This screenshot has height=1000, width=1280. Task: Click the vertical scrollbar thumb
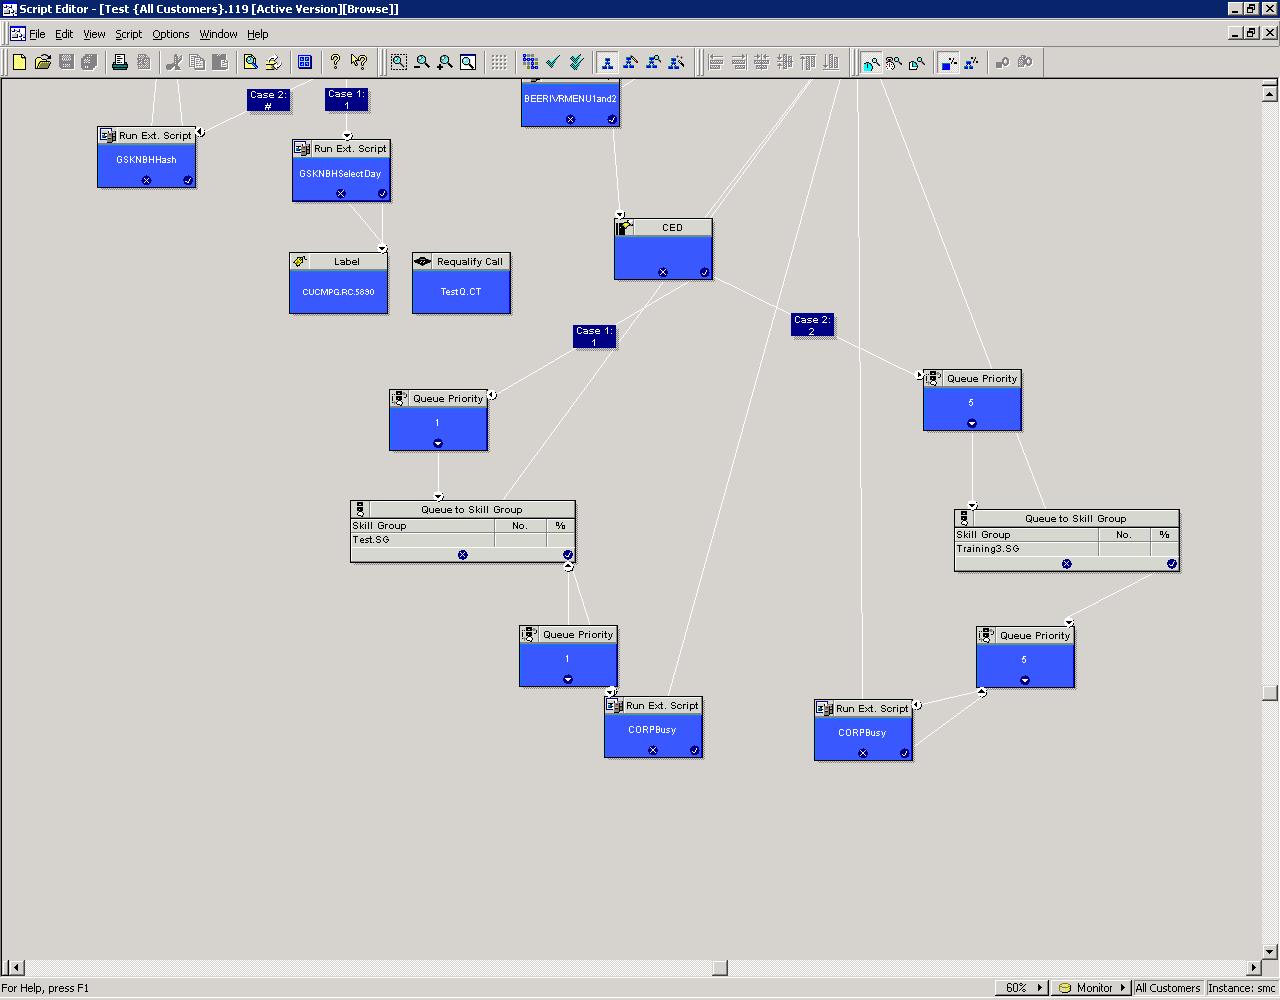click(1270, 693)
